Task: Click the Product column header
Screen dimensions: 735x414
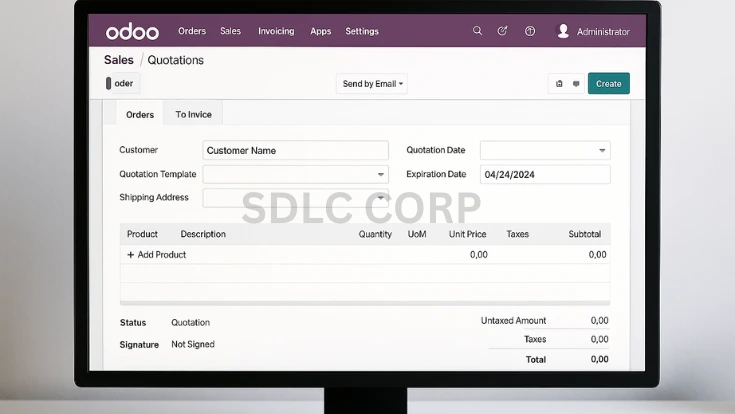Action: point(142,234)
